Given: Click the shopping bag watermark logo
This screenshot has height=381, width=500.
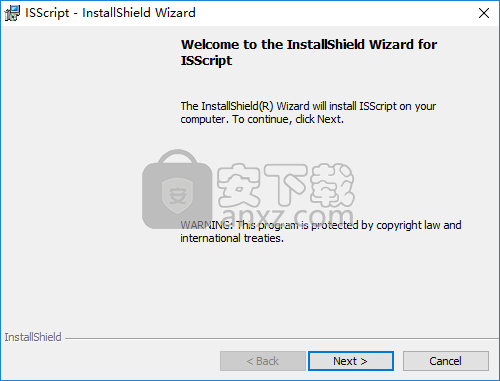Looking at the screenshot, I should (x=177, y=189).
